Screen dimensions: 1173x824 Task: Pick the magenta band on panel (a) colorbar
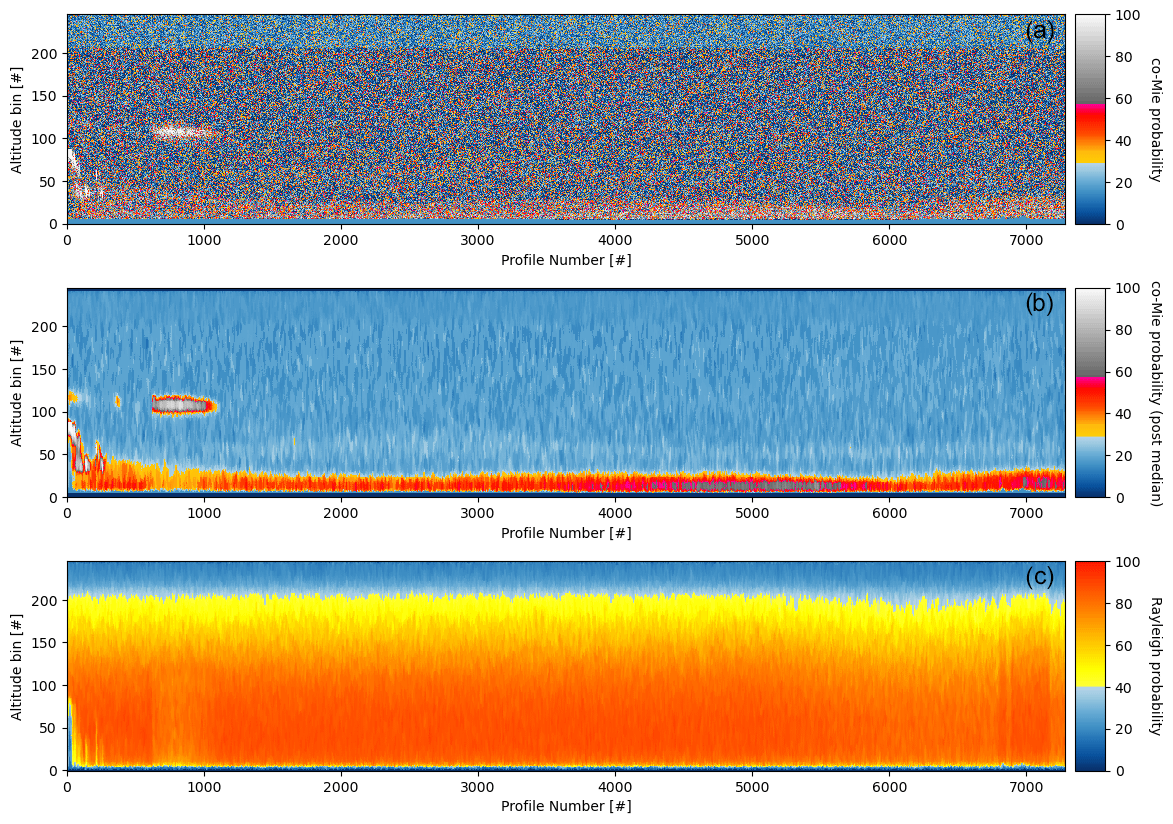pos(1090,105)
